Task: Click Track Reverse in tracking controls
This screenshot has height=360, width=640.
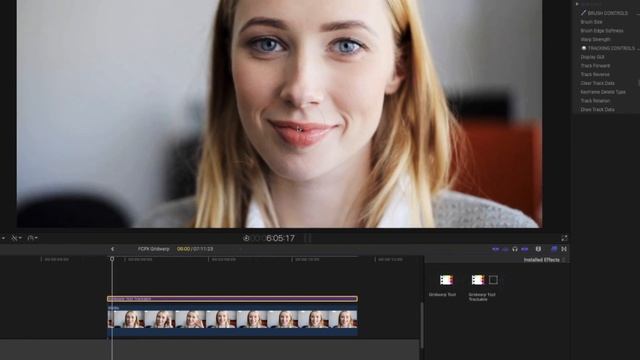Action: click(595, 75)
